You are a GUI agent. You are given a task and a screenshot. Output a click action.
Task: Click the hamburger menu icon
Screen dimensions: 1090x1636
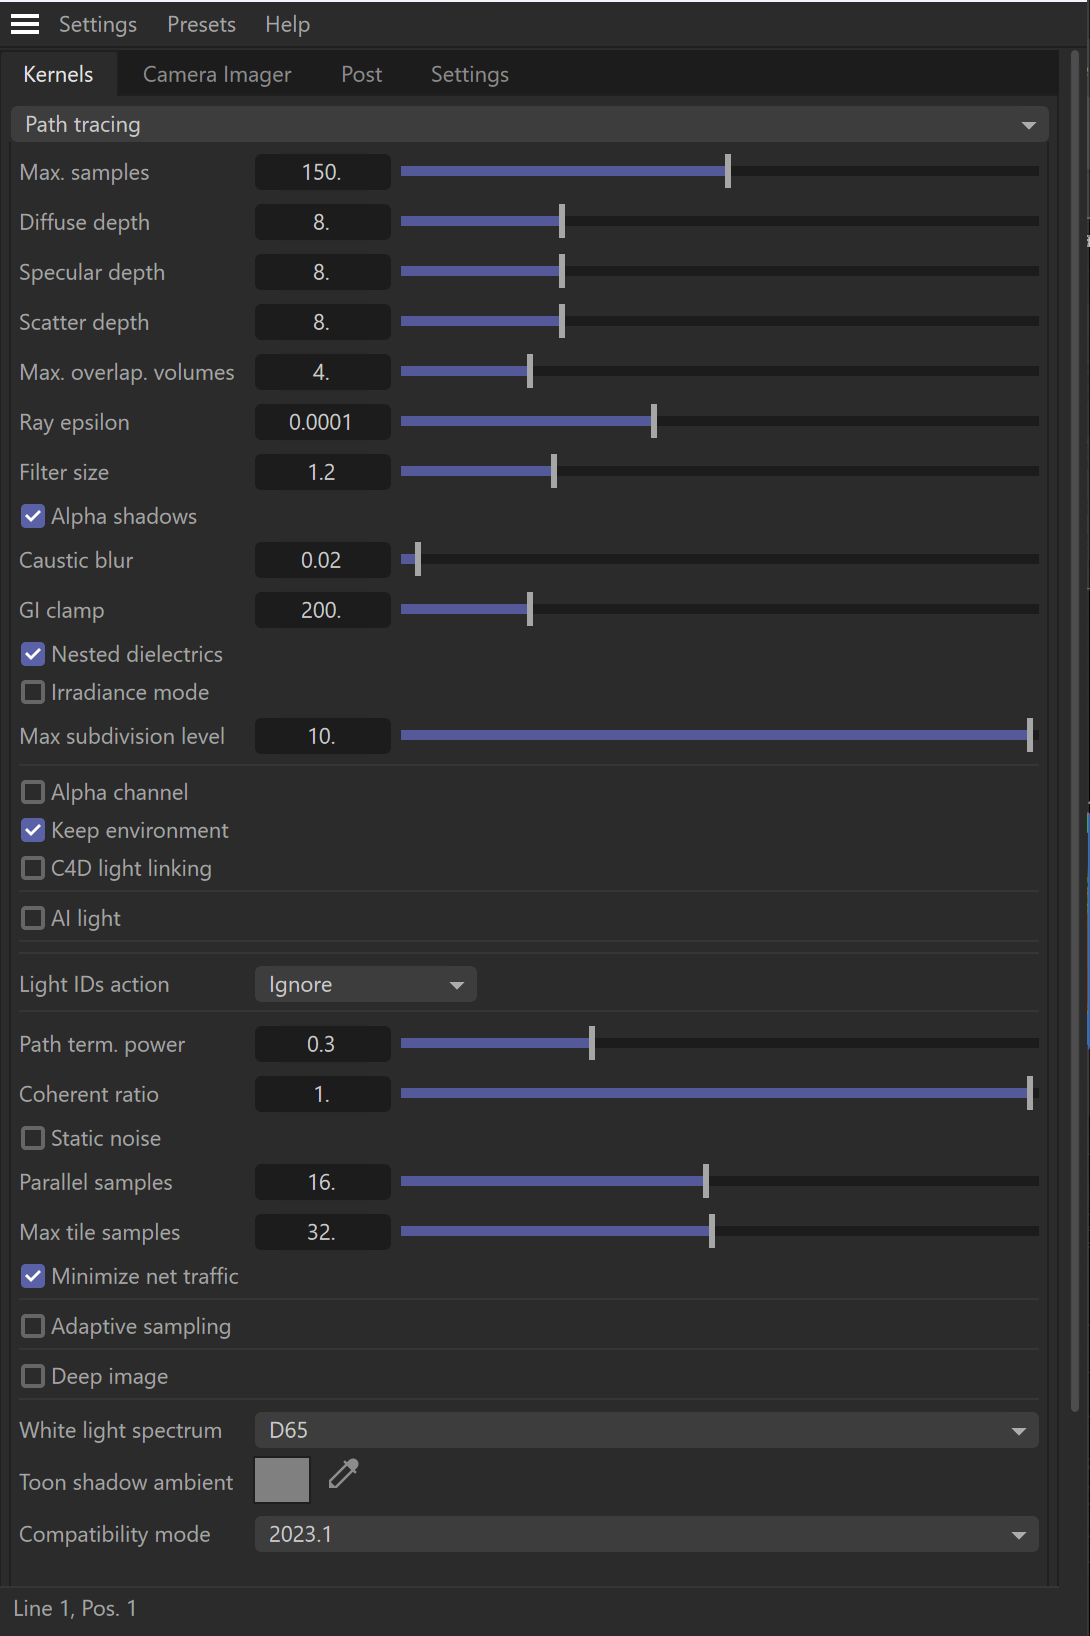[25, 24]
